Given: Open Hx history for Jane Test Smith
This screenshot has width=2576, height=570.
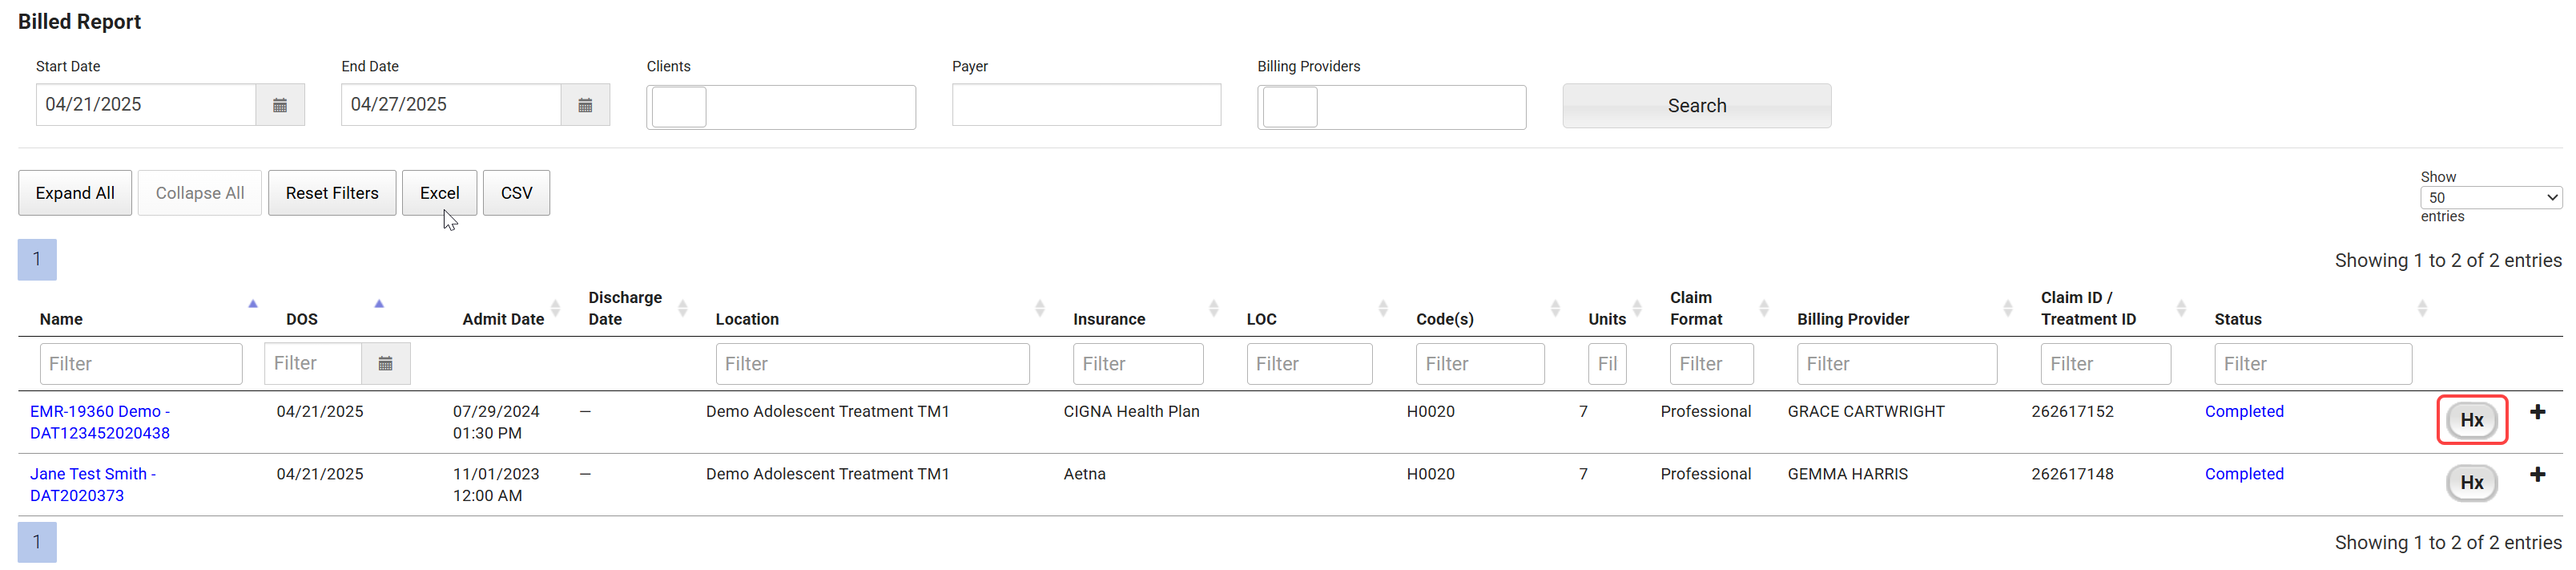Looking at the screenshot, I should coord(2471,483).
